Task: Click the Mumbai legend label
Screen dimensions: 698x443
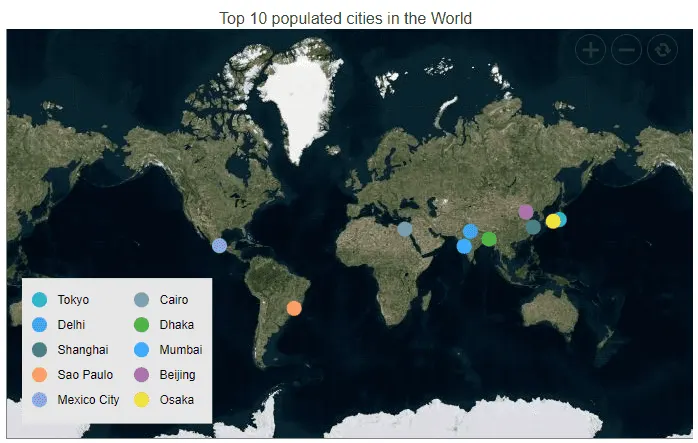Action: (181, 350)
